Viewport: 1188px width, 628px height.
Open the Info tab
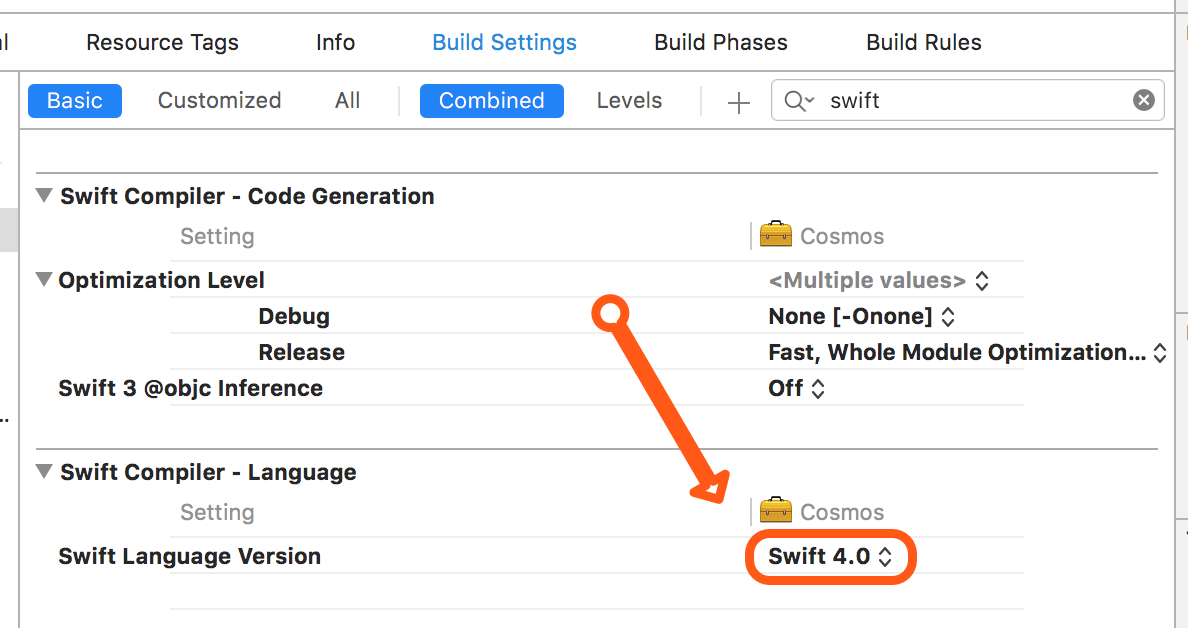[335, 42]
